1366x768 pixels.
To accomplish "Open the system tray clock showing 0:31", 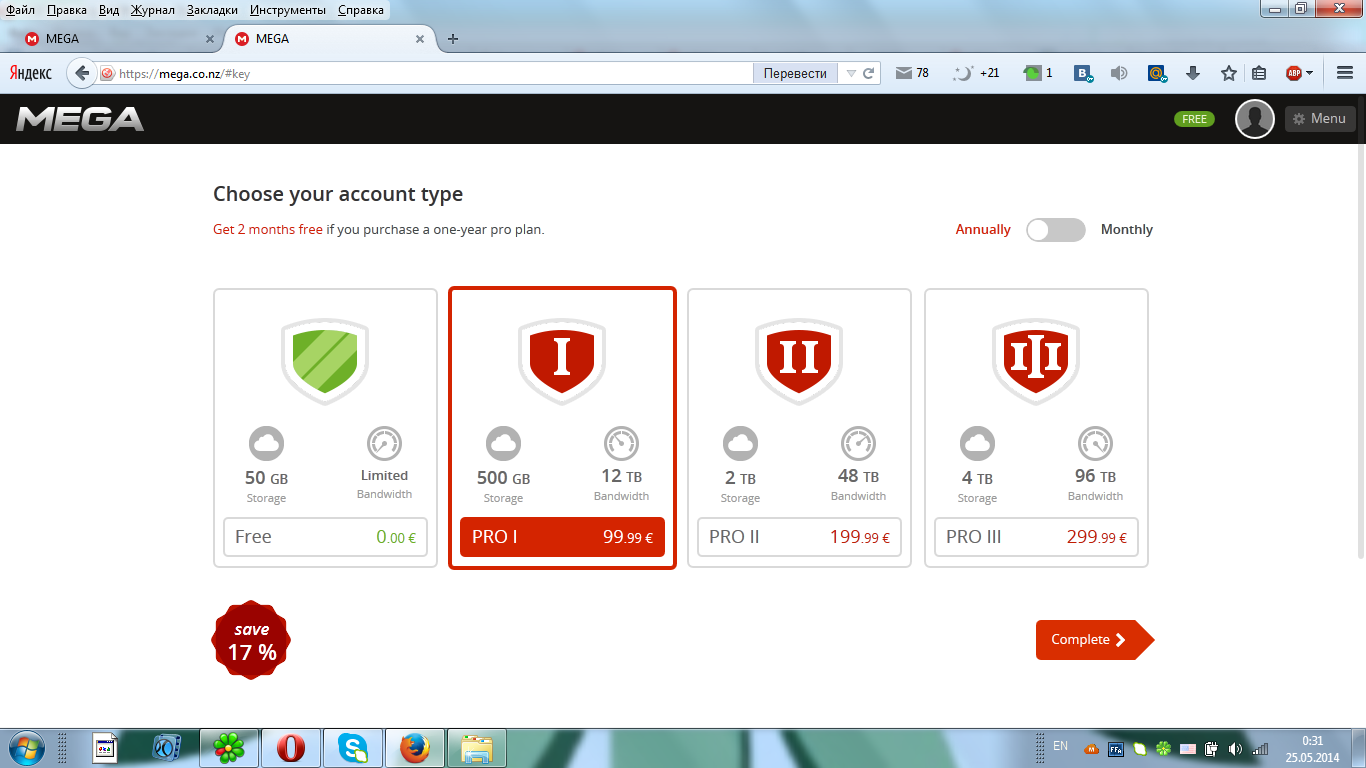I will tap(1312, 749).
